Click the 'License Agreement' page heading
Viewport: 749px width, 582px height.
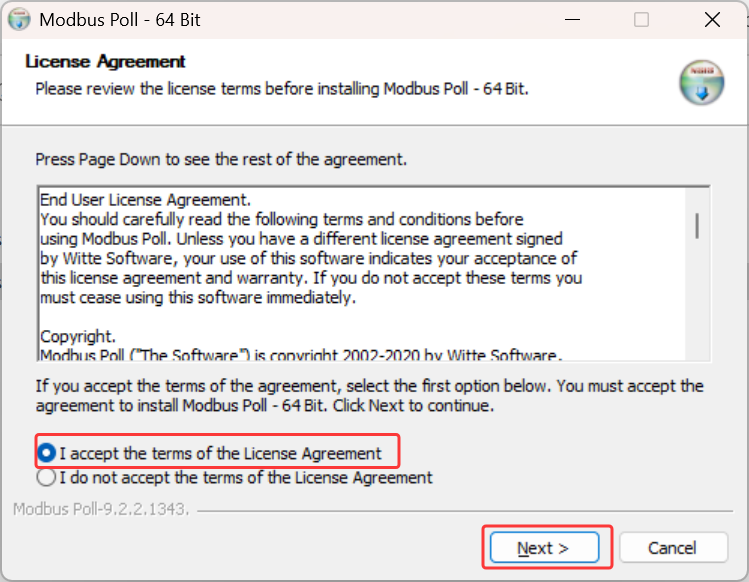(105, 61)
